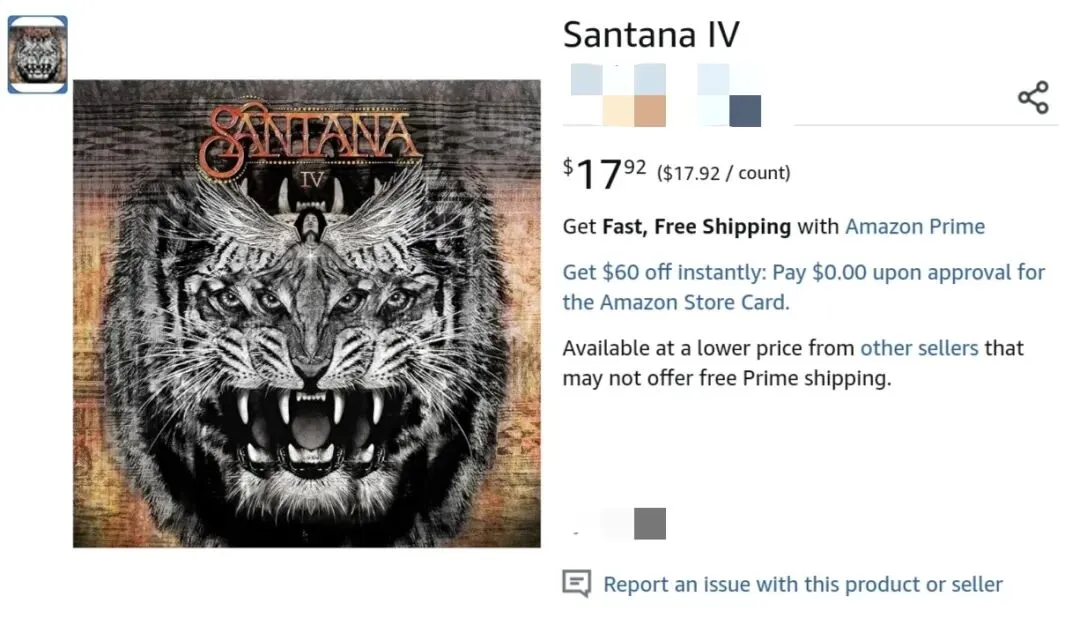Click the "may not offer free Prime shipping" text
Image resolution: width=1080 pixels, height=618 pixels.
point(726,378)
